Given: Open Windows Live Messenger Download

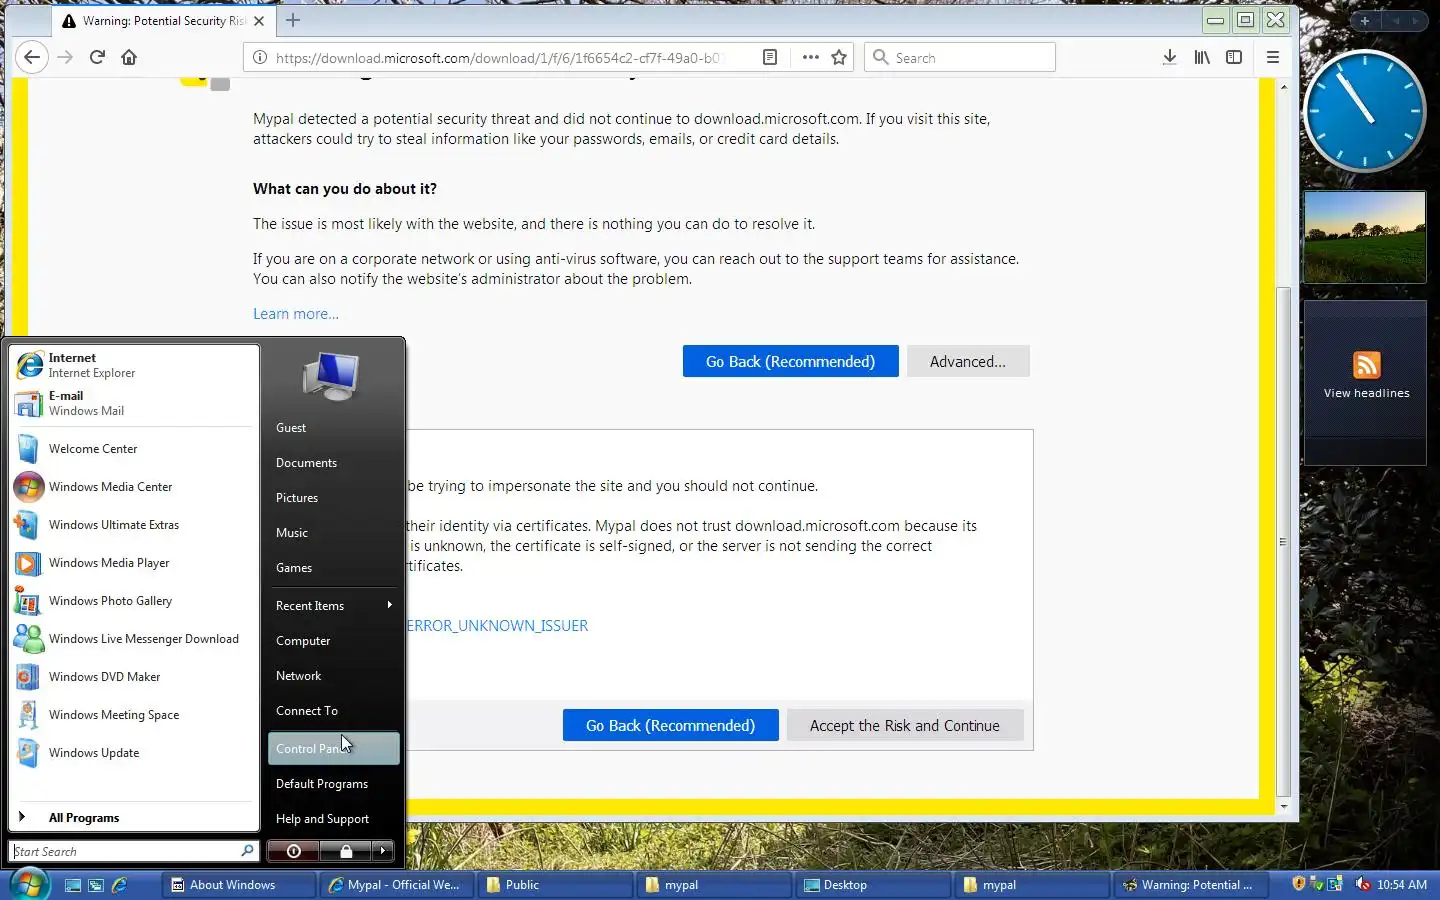Looking at the screenshot, I should (134, 639).
